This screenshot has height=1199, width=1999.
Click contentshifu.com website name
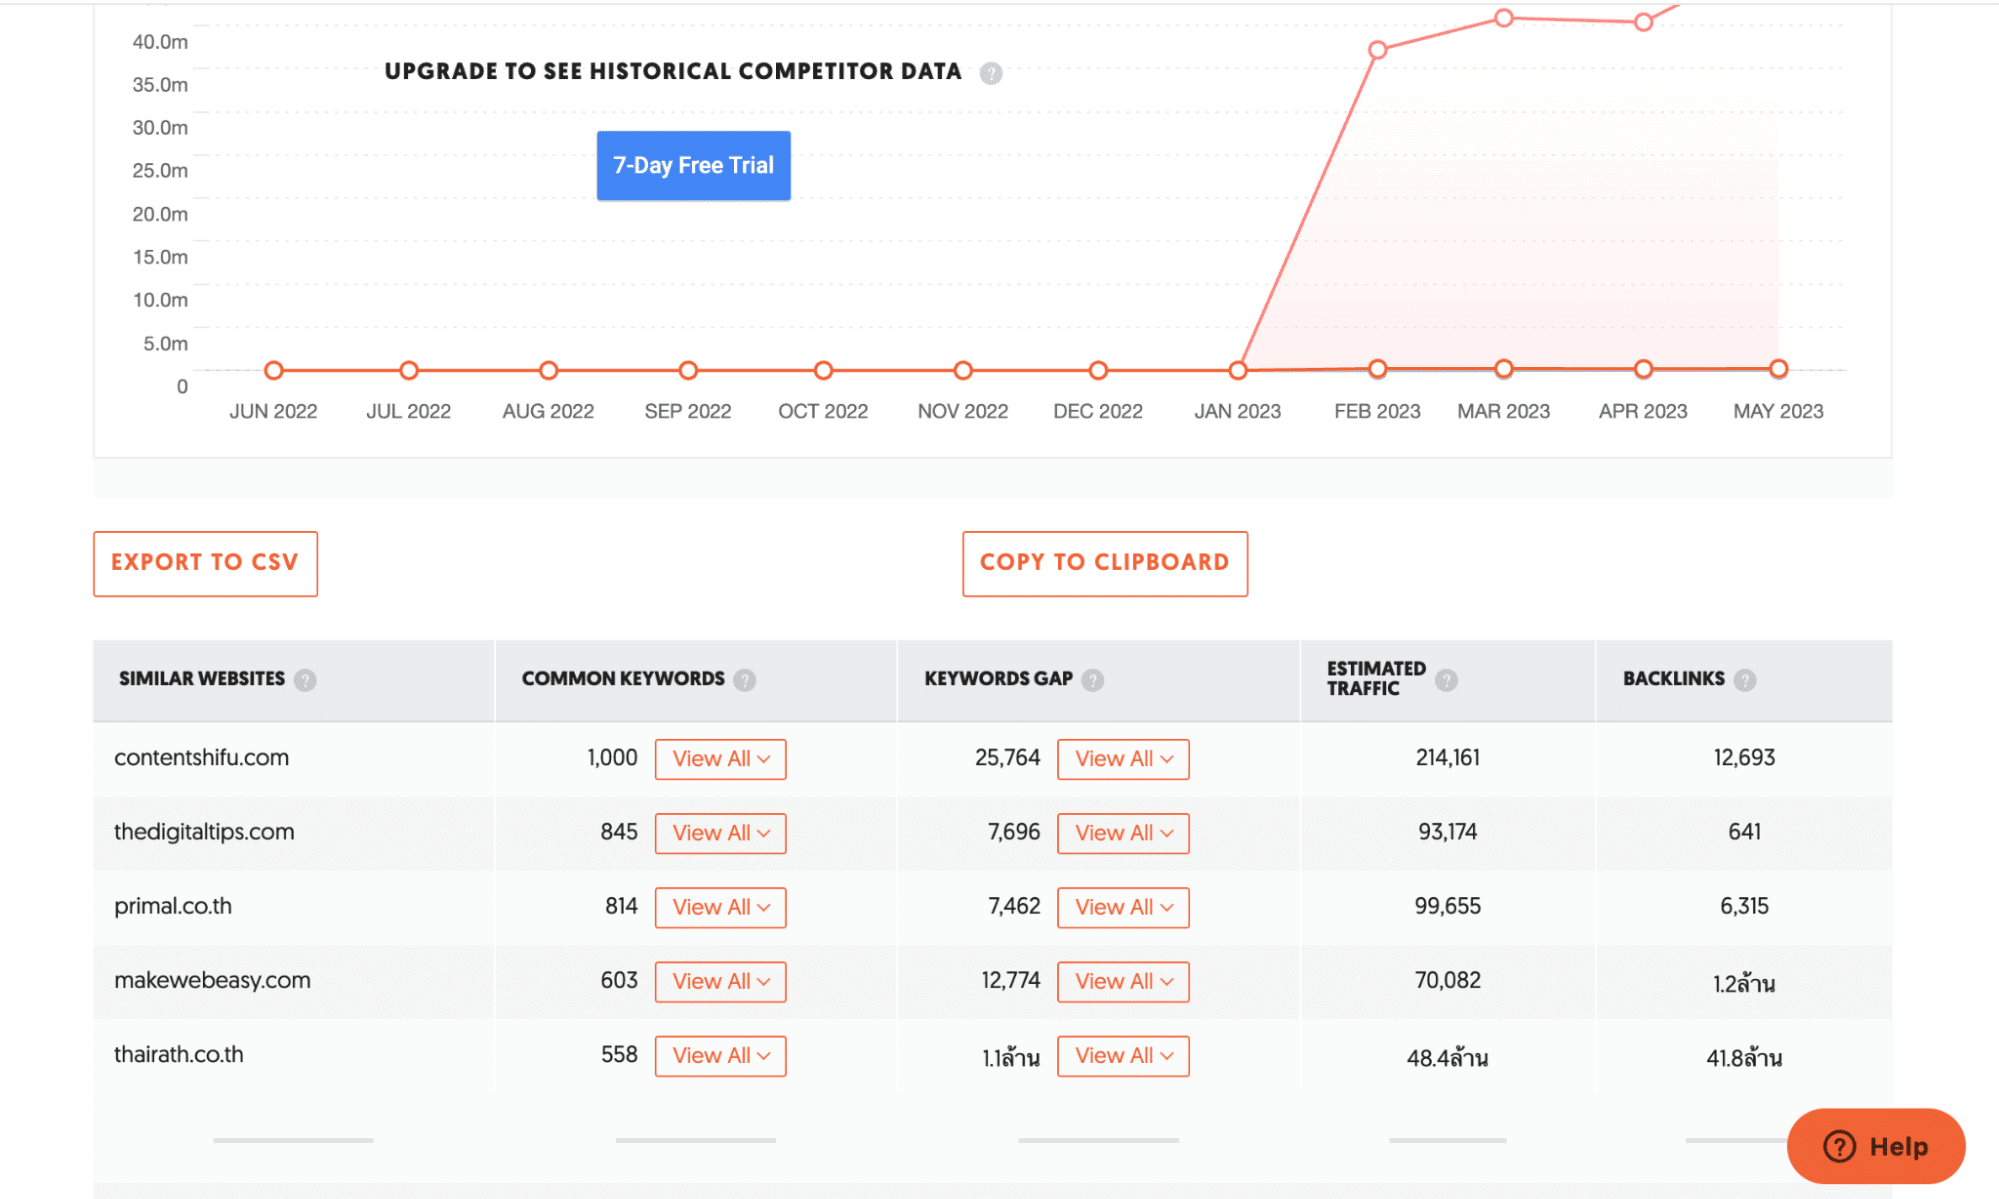coord(201,758)
